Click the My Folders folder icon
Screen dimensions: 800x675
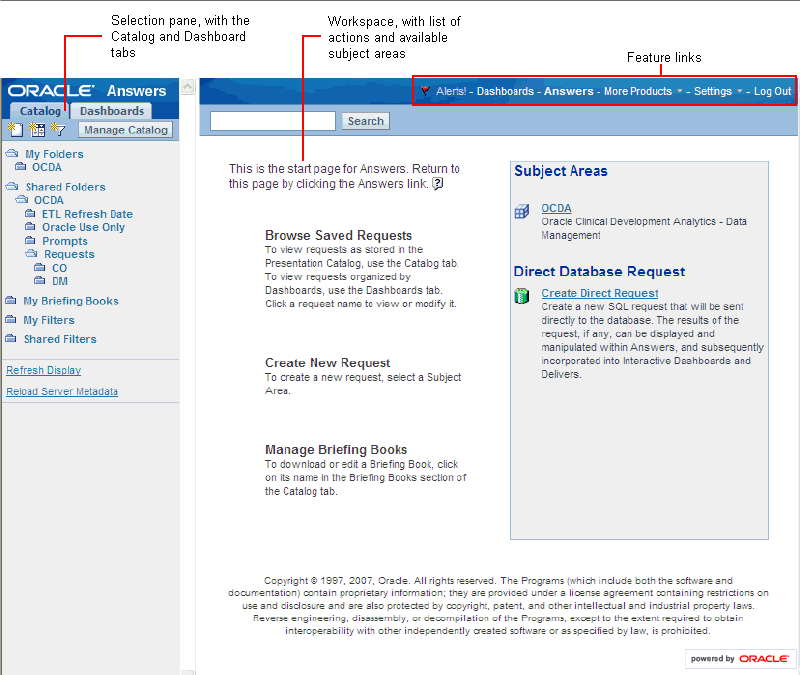12,153
